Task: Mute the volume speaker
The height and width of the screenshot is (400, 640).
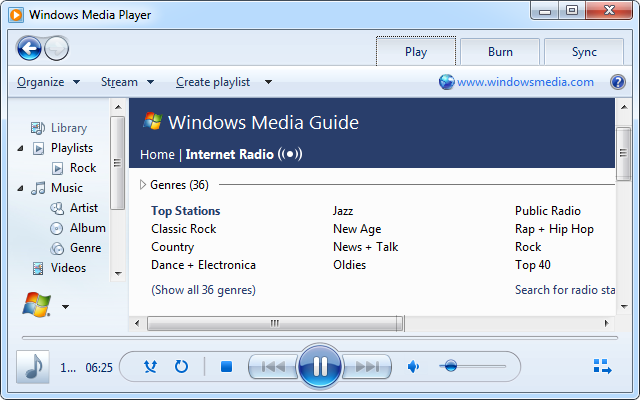Action: pos(413,367)
